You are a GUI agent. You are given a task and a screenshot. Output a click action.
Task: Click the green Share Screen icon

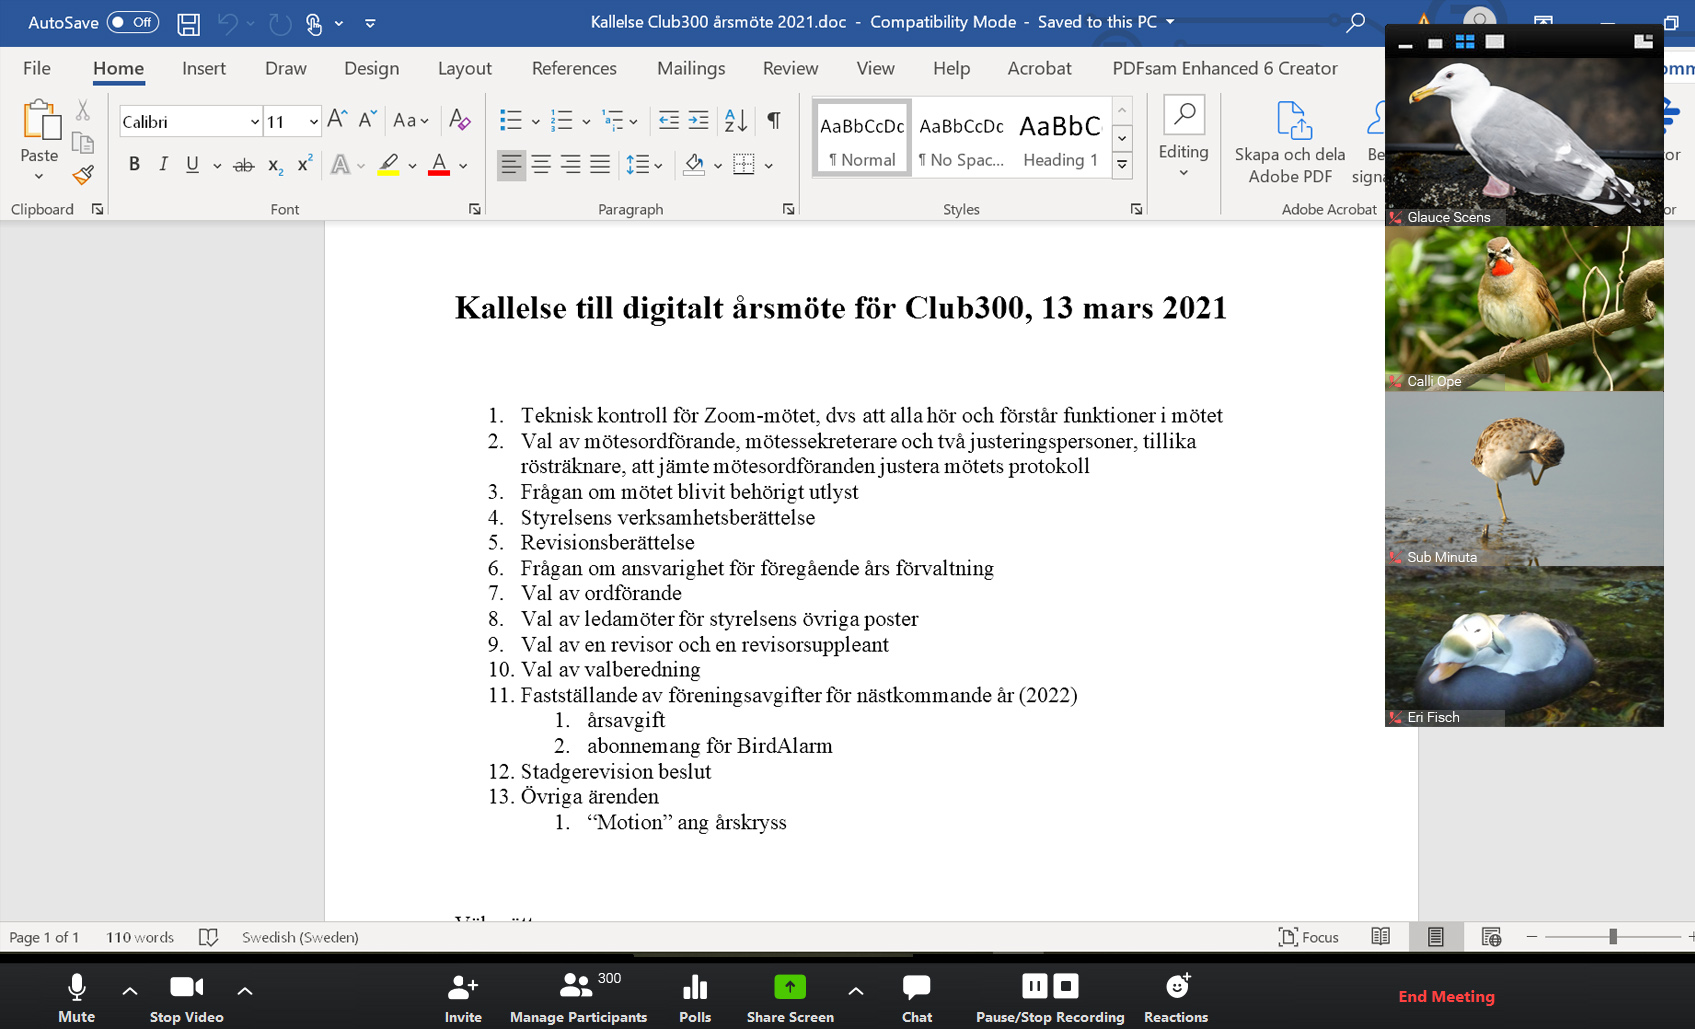(789, 987)
